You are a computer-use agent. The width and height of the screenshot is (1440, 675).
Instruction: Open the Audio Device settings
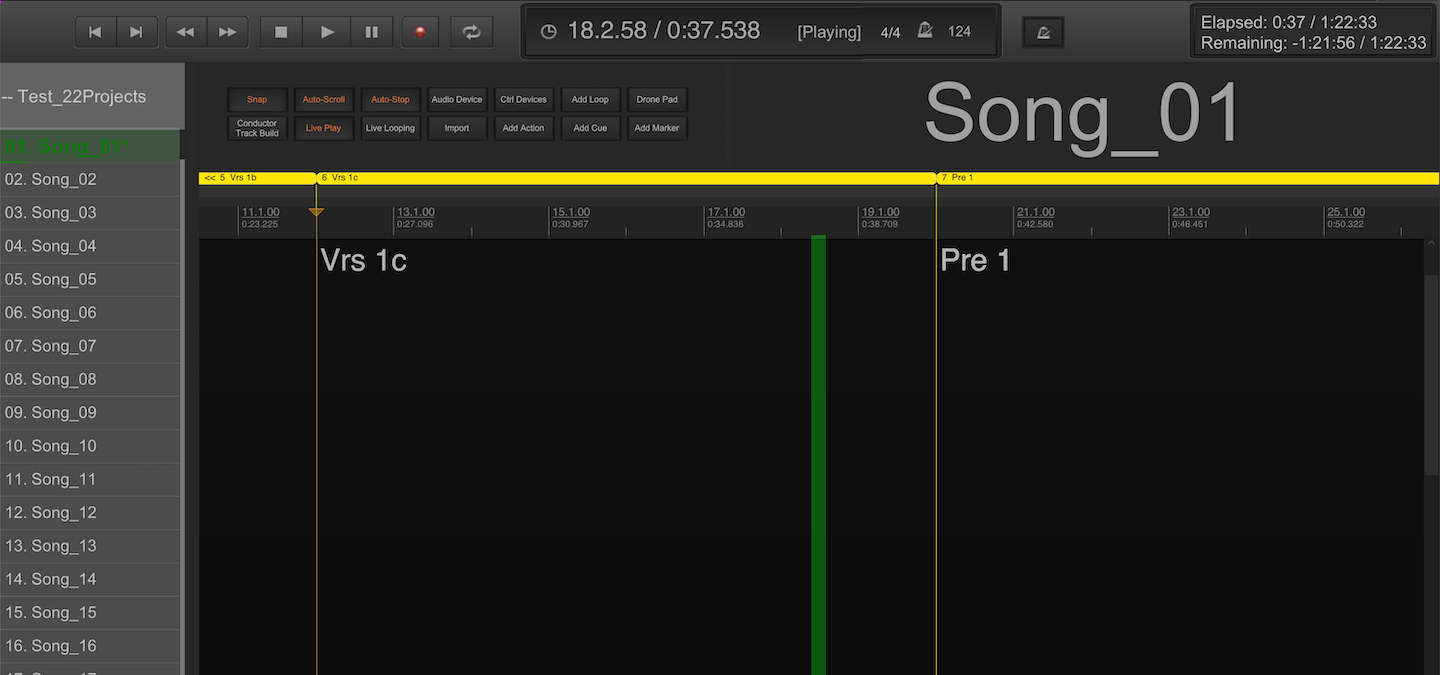457,100
